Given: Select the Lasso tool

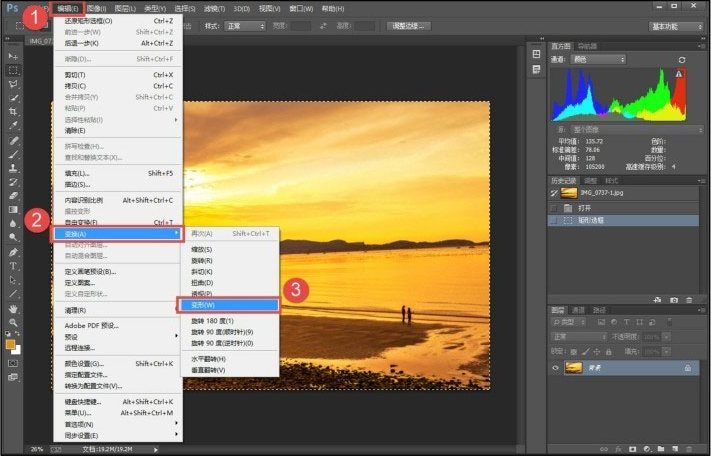Looking at the screenshot, I should 13,85.
